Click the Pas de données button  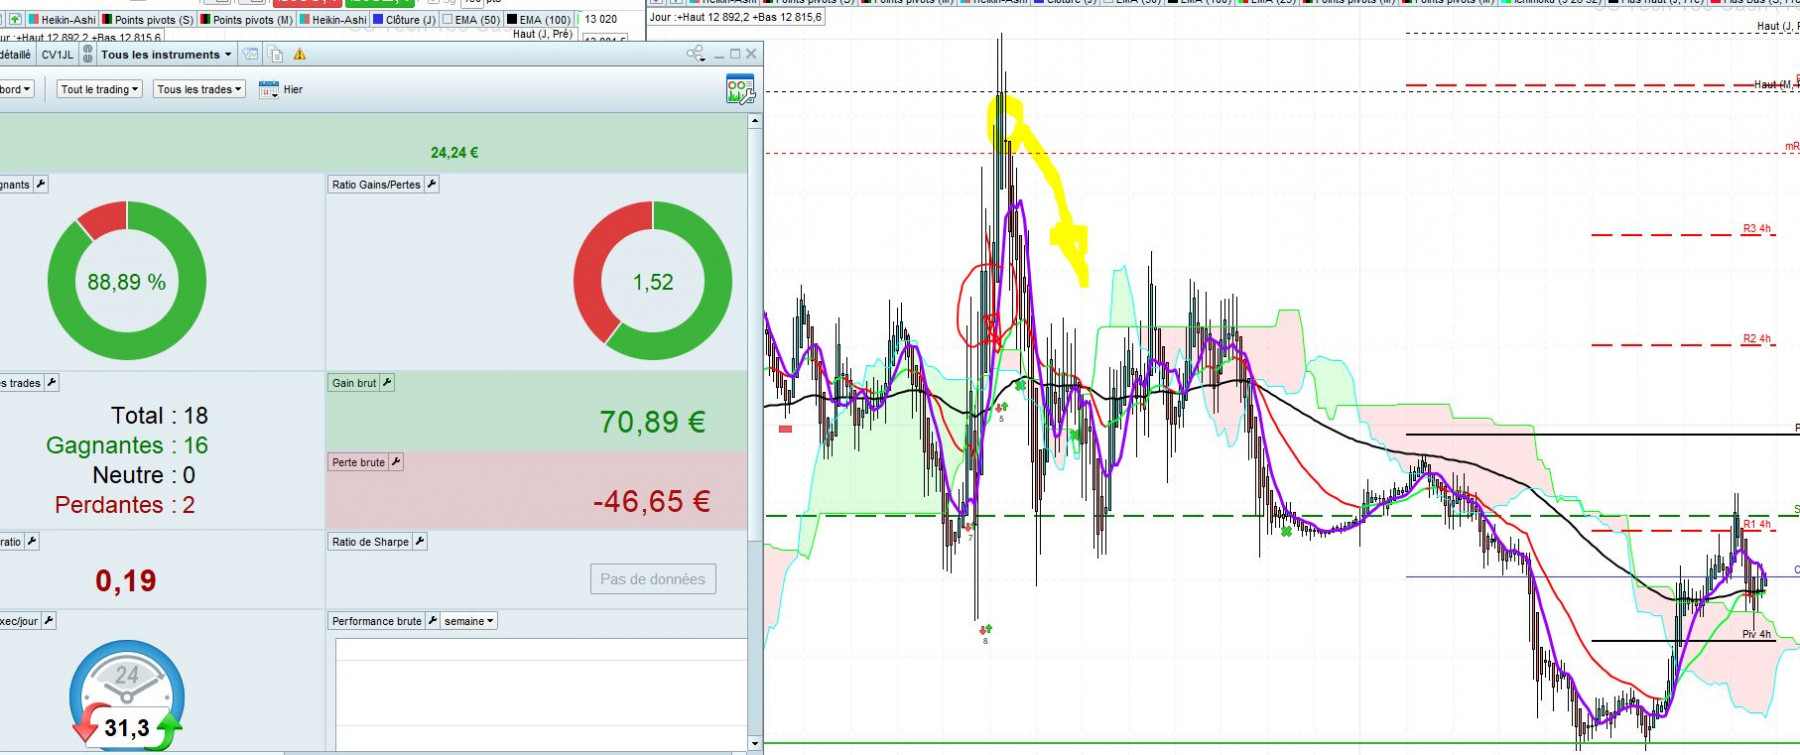[653, 579]
